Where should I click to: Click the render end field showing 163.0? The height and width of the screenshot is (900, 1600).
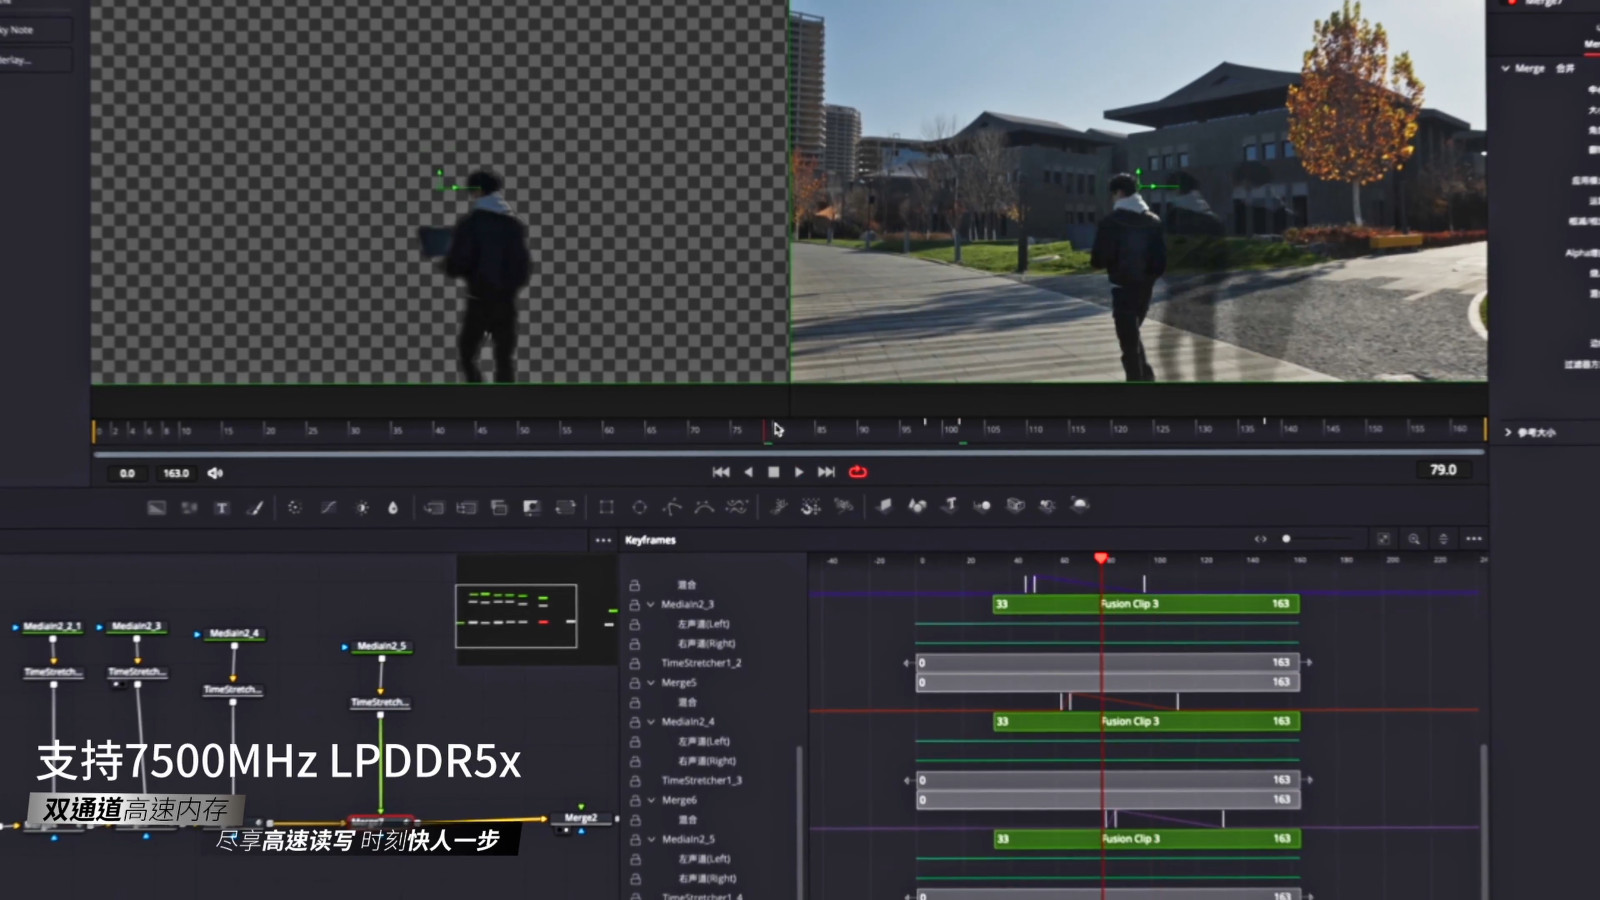click(176, 473)
